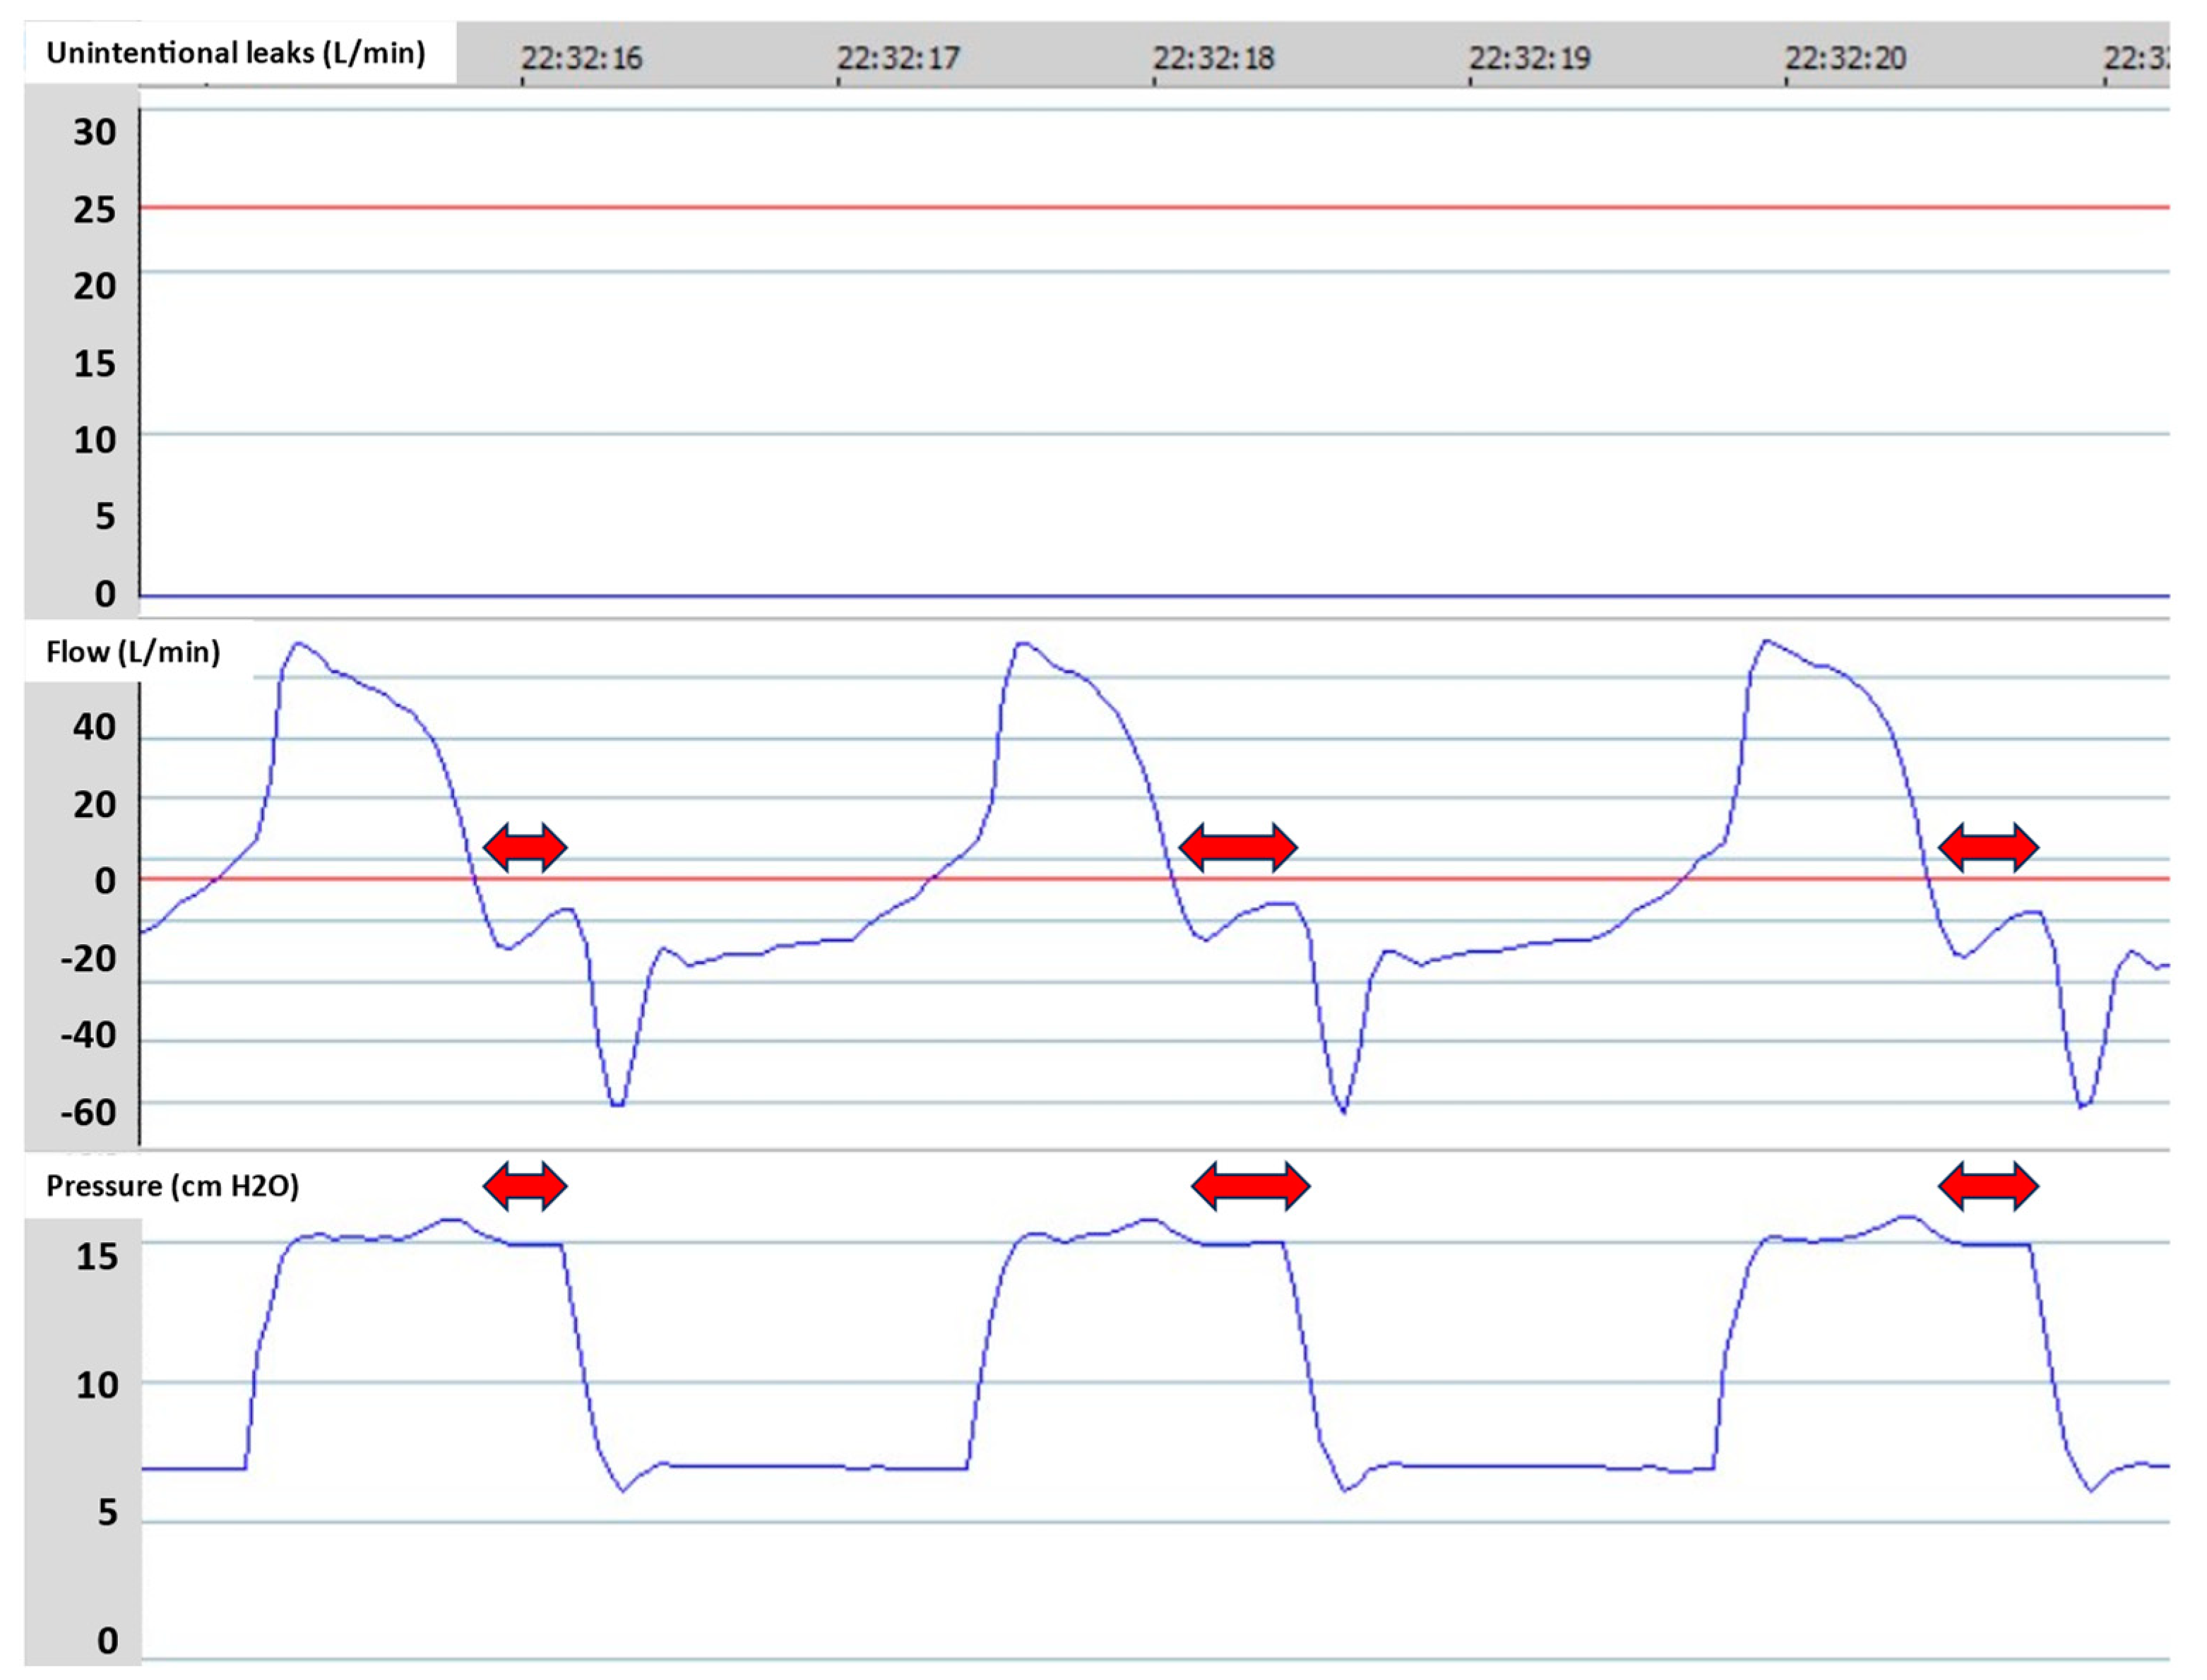Click the 15 value on Pressure axis
The image size is (2207, 1680).
click(x=97, y=1256)
